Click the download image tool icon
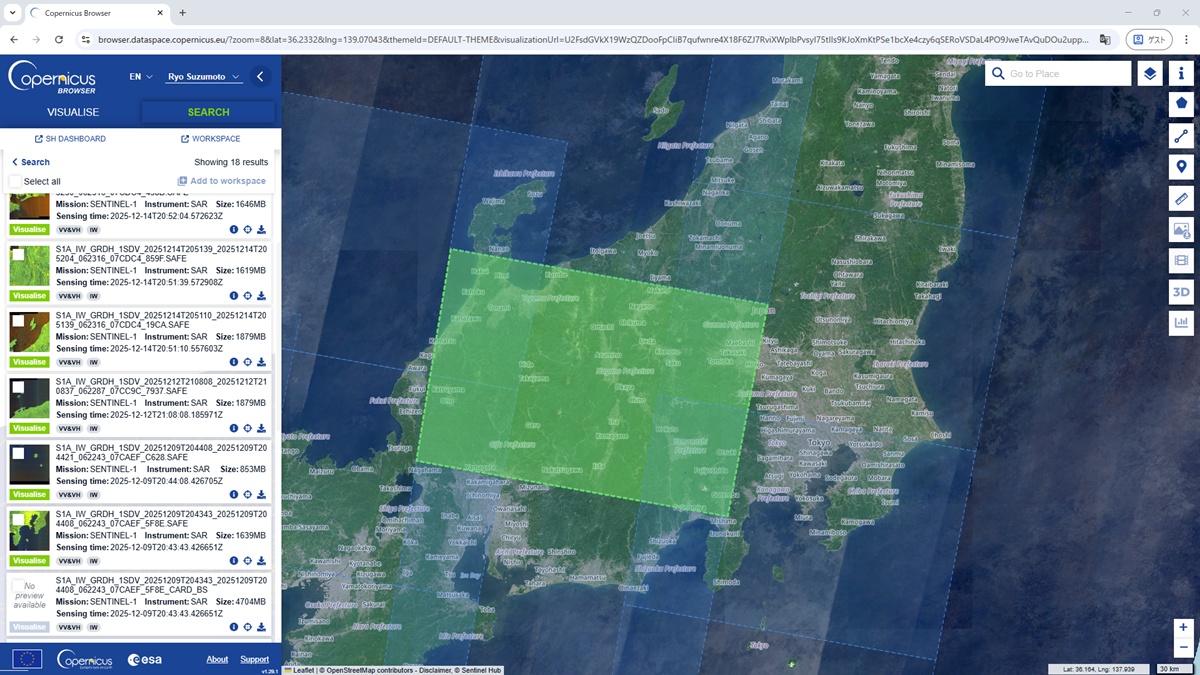The height and width of the screenshot is (675, 1200). [x=1181, y=230]
